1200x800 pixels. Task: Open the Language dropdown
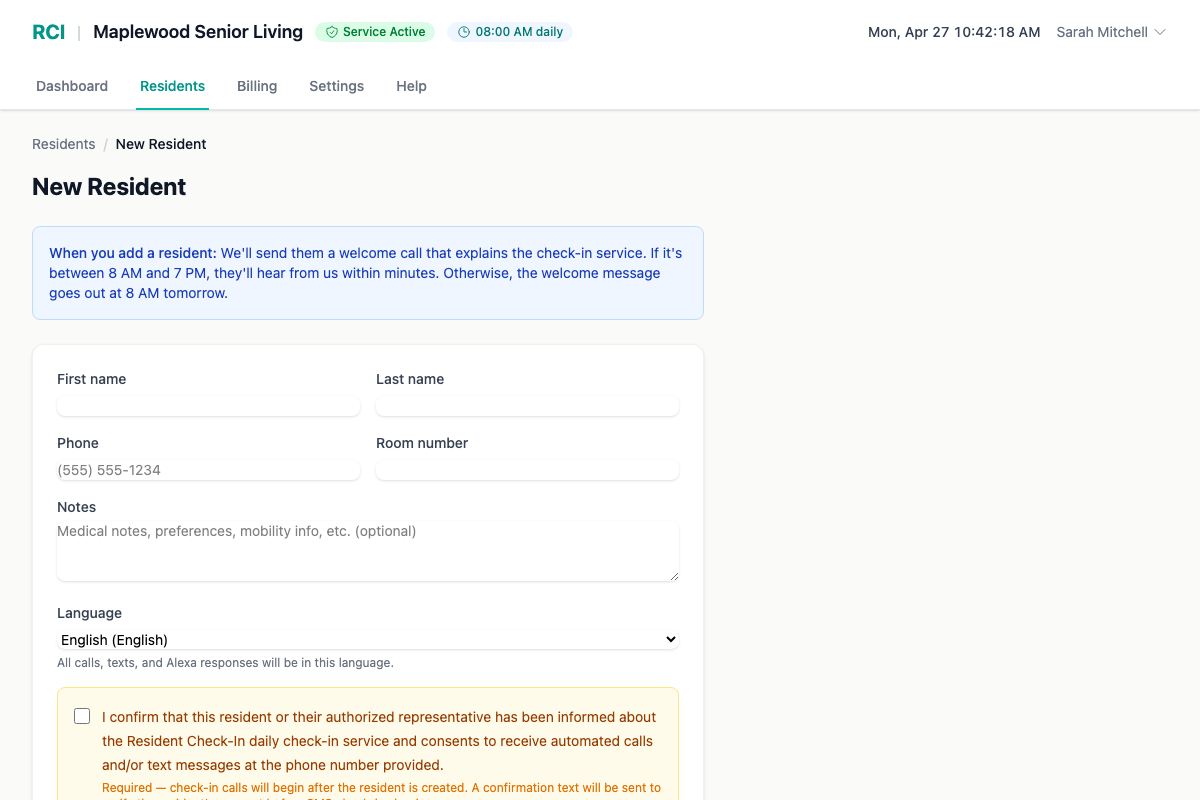click(x=368, y=639)
